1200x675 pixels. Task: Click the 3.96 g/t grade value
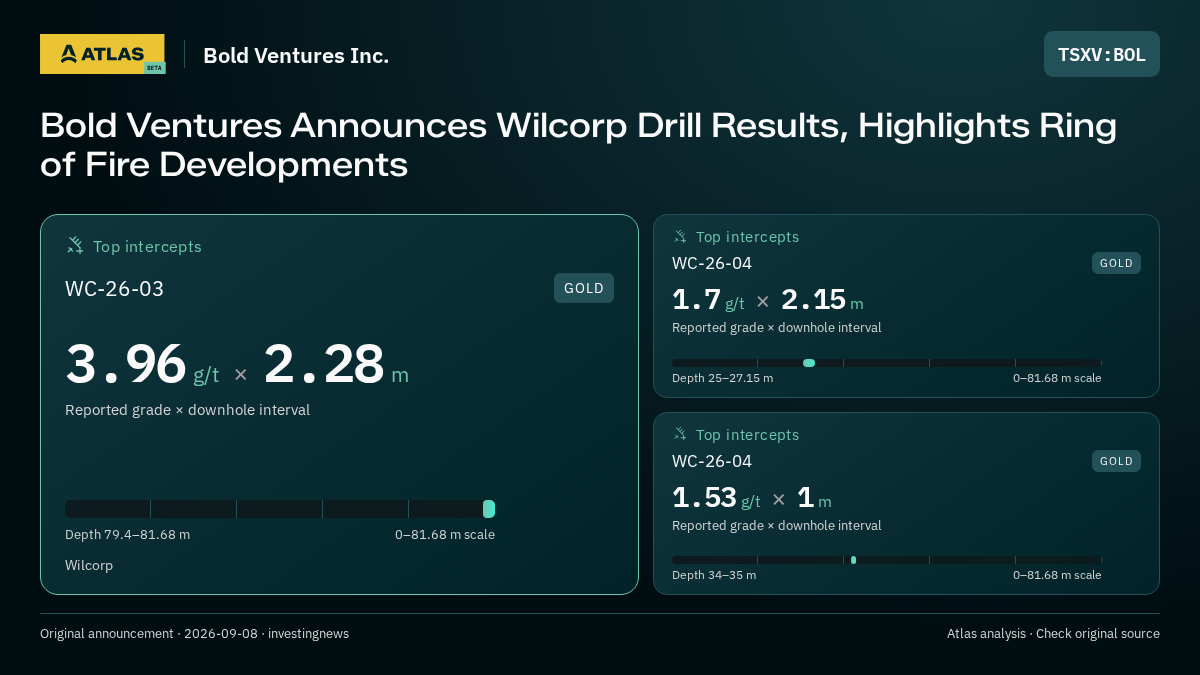tap(142, 365)
